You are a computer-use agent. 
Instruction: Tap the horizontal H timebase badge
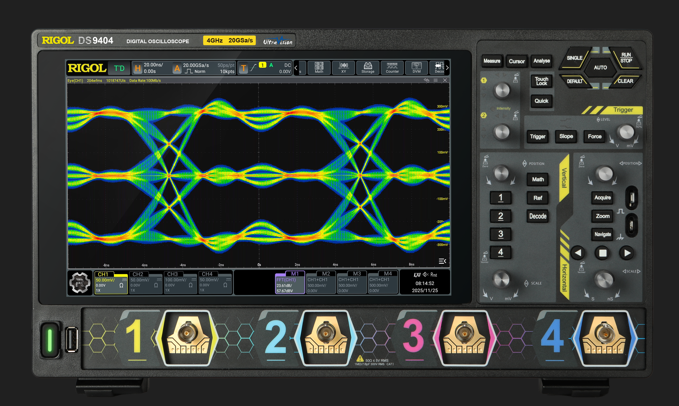(138, 68)
